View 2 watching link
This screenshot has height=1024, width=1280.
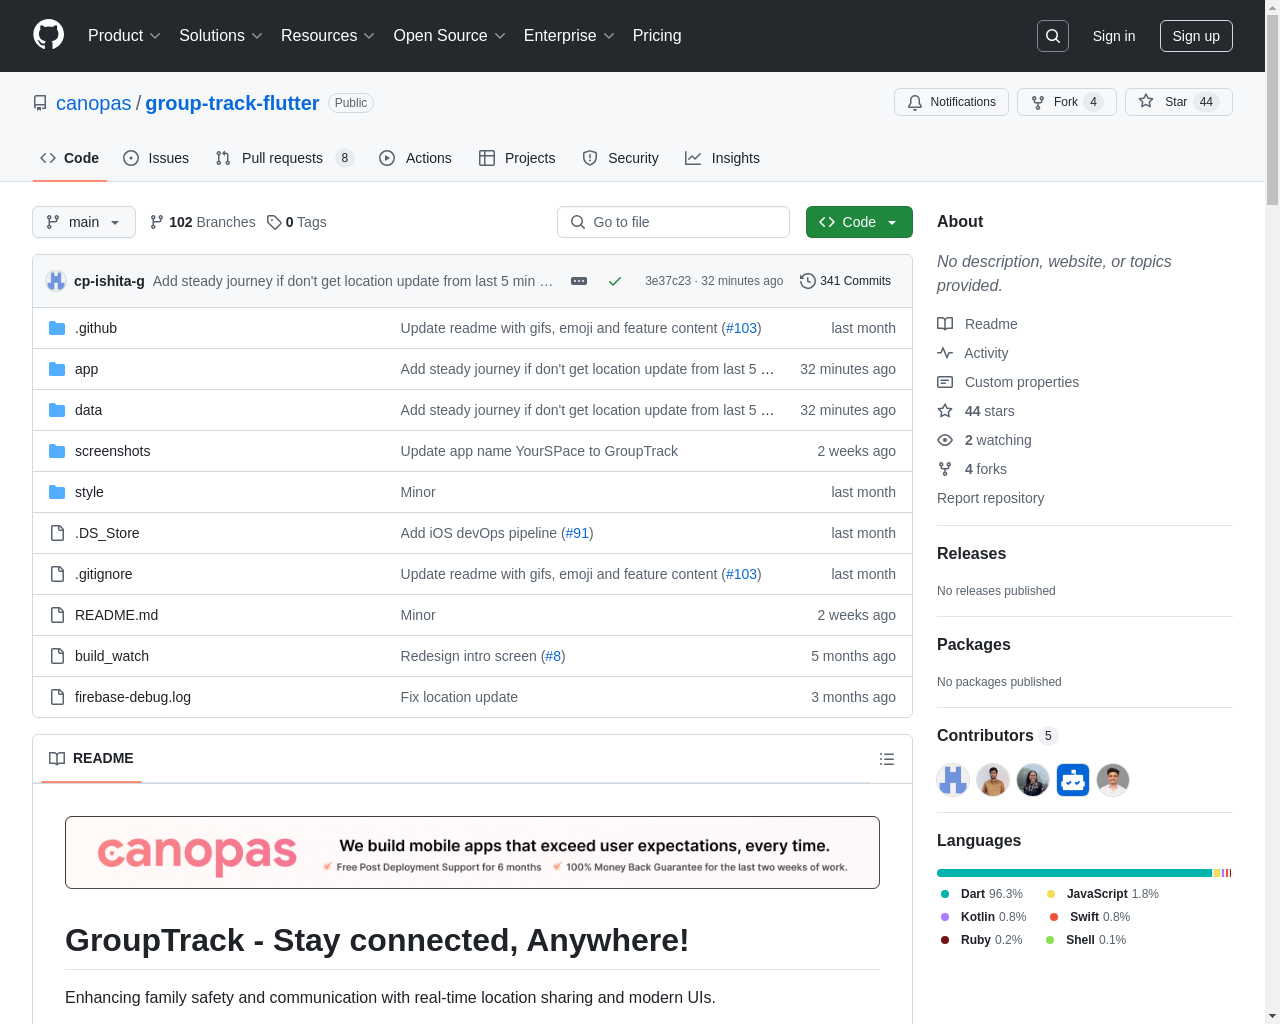coord(984,440)
